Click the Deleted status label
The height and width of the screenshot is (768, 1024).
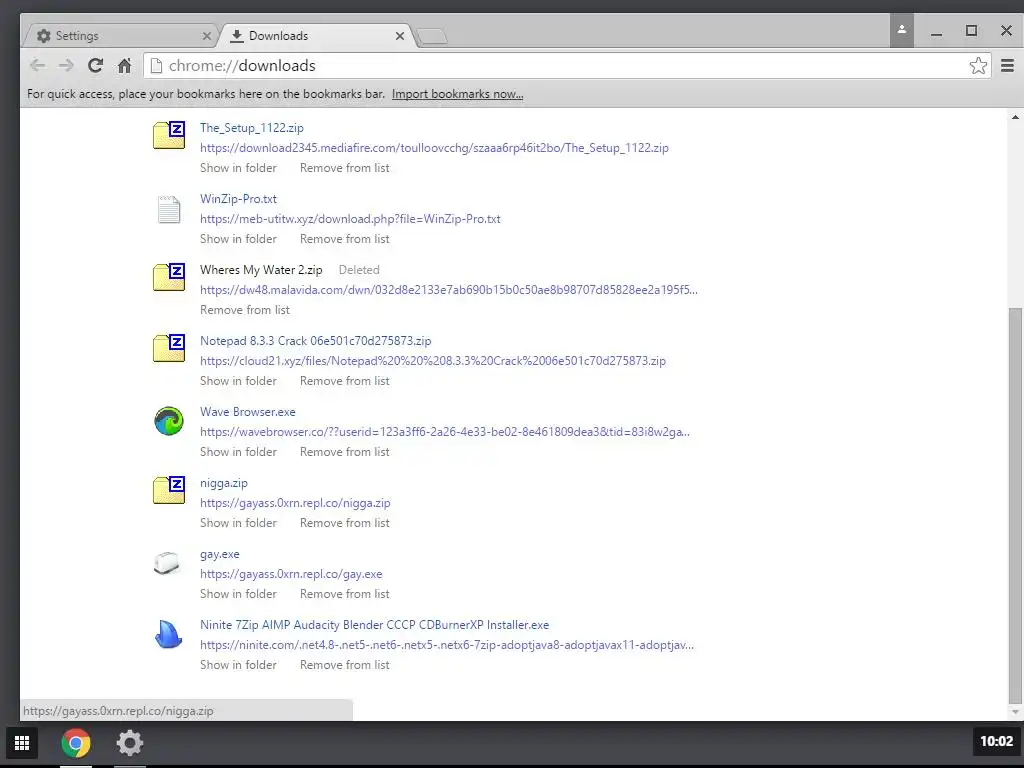(359, 270)
